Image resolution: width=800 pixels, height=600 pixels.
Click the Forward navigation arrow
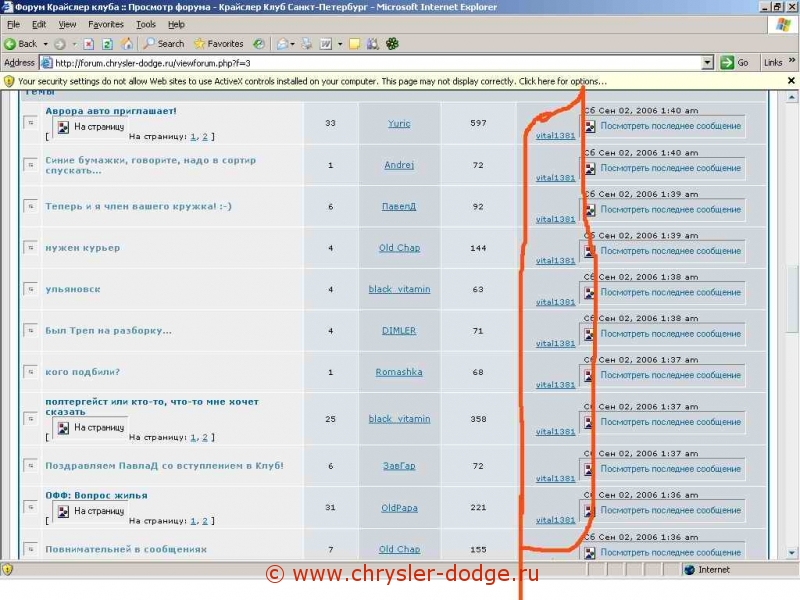coord(60,44)
